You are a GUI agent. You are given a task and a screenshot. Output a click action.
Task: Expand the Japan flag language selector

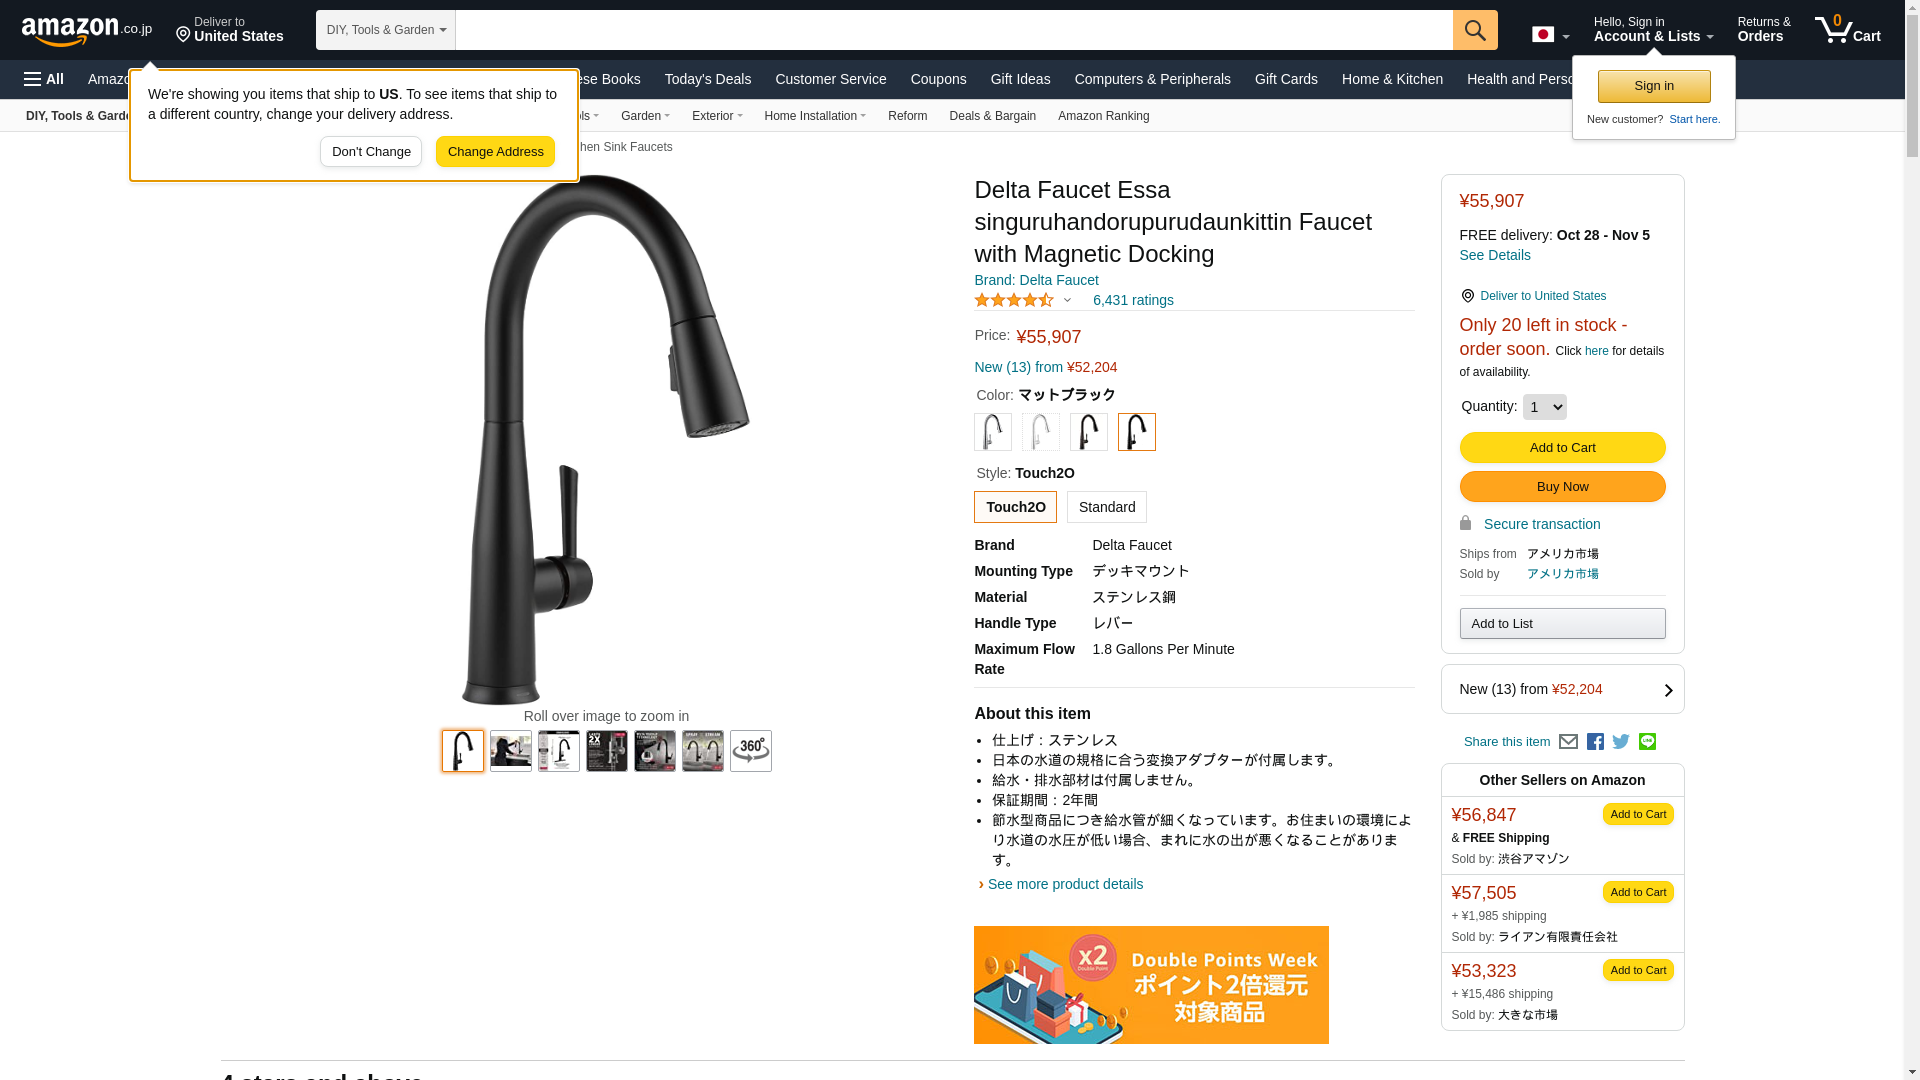[x=1551, y=35]
